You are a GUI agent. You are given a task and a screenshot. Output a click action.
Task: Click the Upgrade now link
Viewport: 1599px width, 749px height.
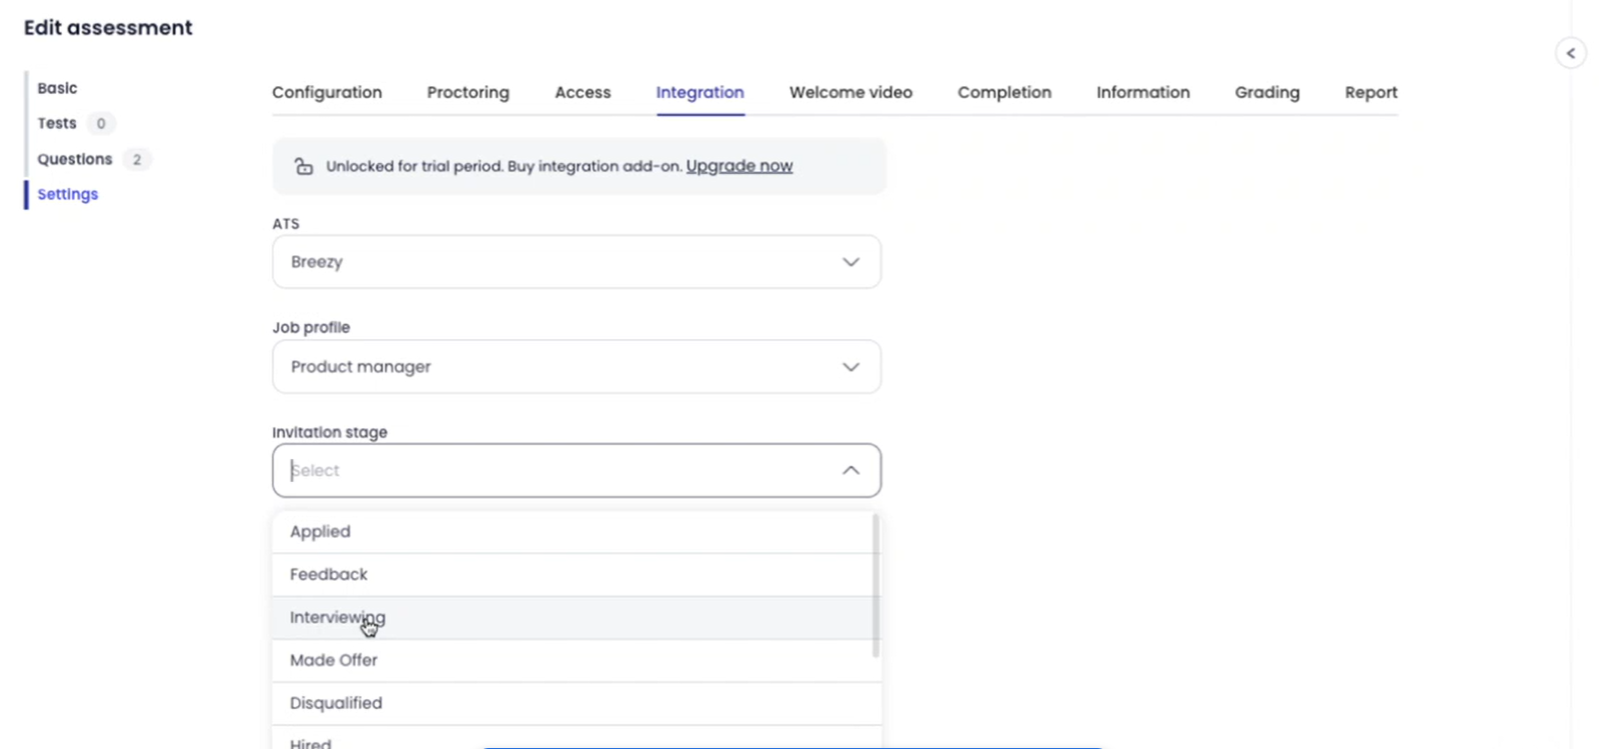point(739,166)
